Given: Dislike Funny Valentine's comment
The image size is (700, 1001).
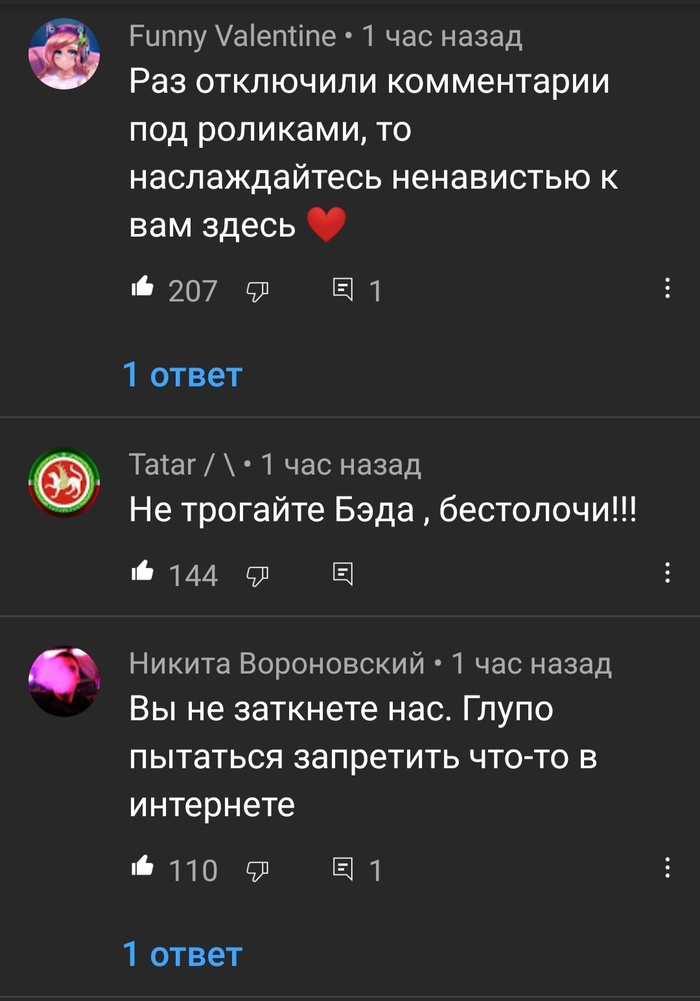Looking at the screenshot, I should pyautogui.click(x=257, y=291).
